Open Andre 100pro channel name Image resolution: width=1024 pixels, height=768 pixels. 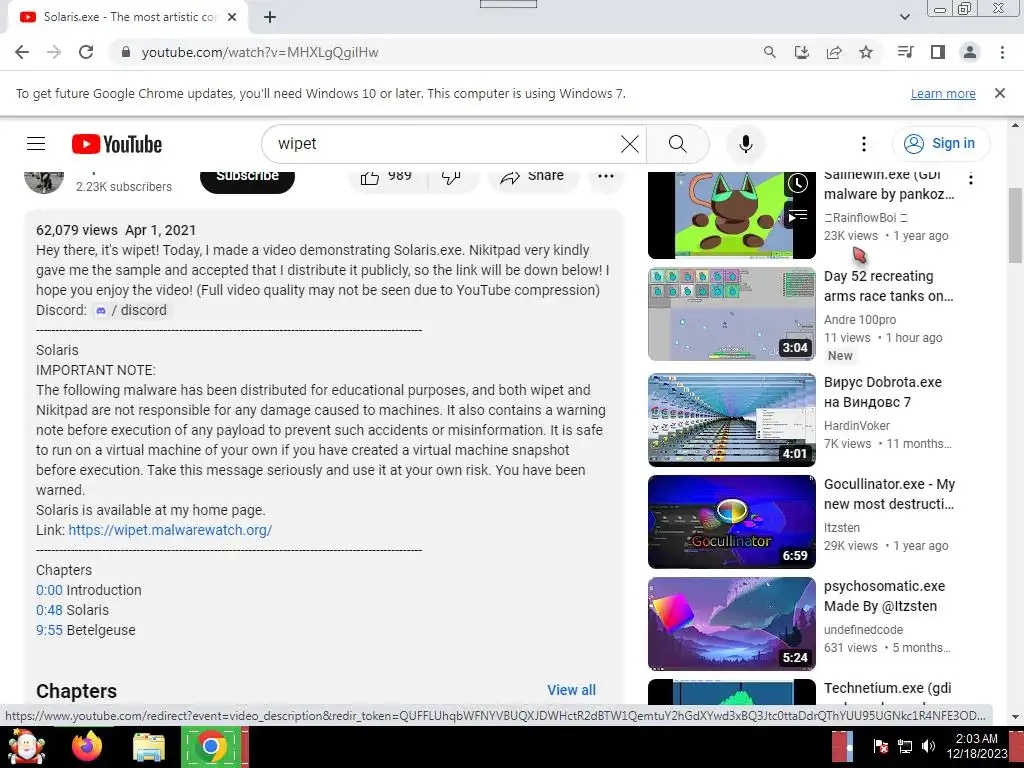[x=859, y=319]
